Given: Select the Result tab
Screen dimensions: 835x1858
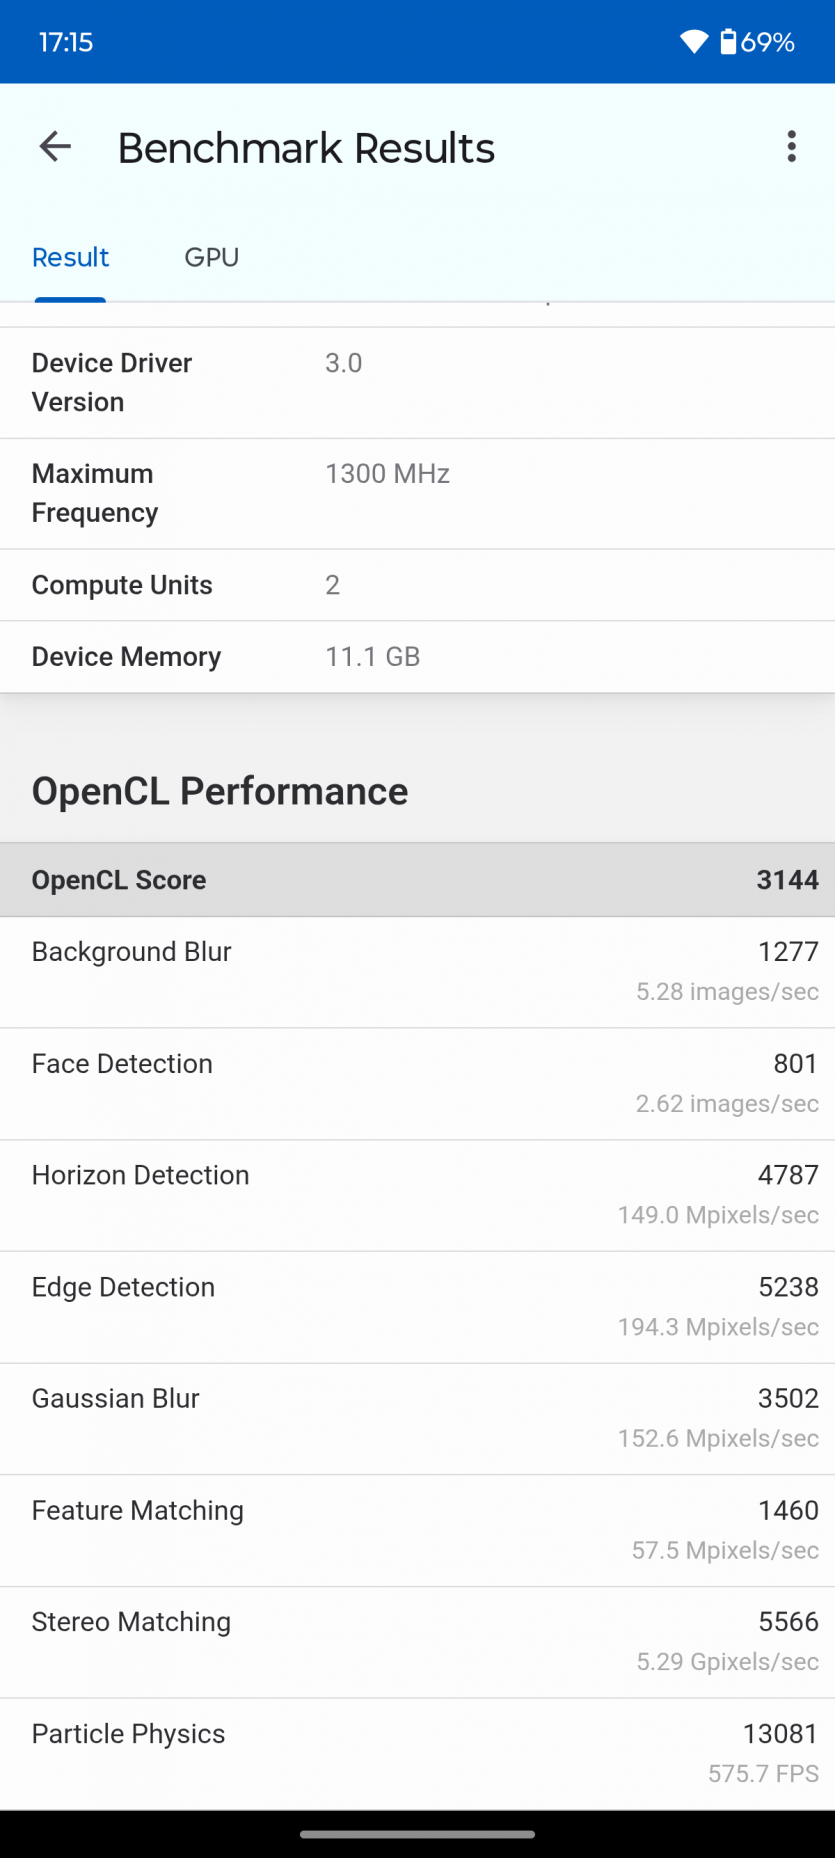Looking at the screenshot, I should [x=70, y=258].
